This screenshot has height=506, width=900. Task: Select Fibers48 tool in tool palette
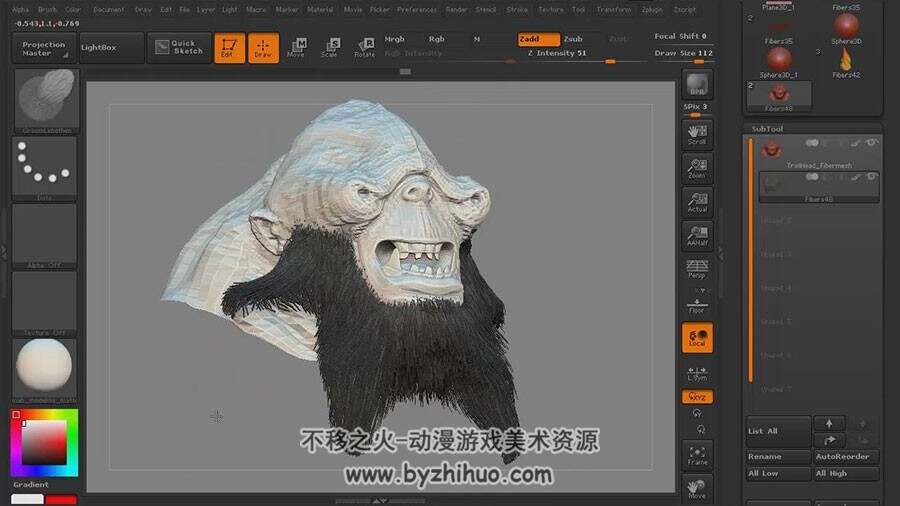pyautogui.click(x=779, y=96)
